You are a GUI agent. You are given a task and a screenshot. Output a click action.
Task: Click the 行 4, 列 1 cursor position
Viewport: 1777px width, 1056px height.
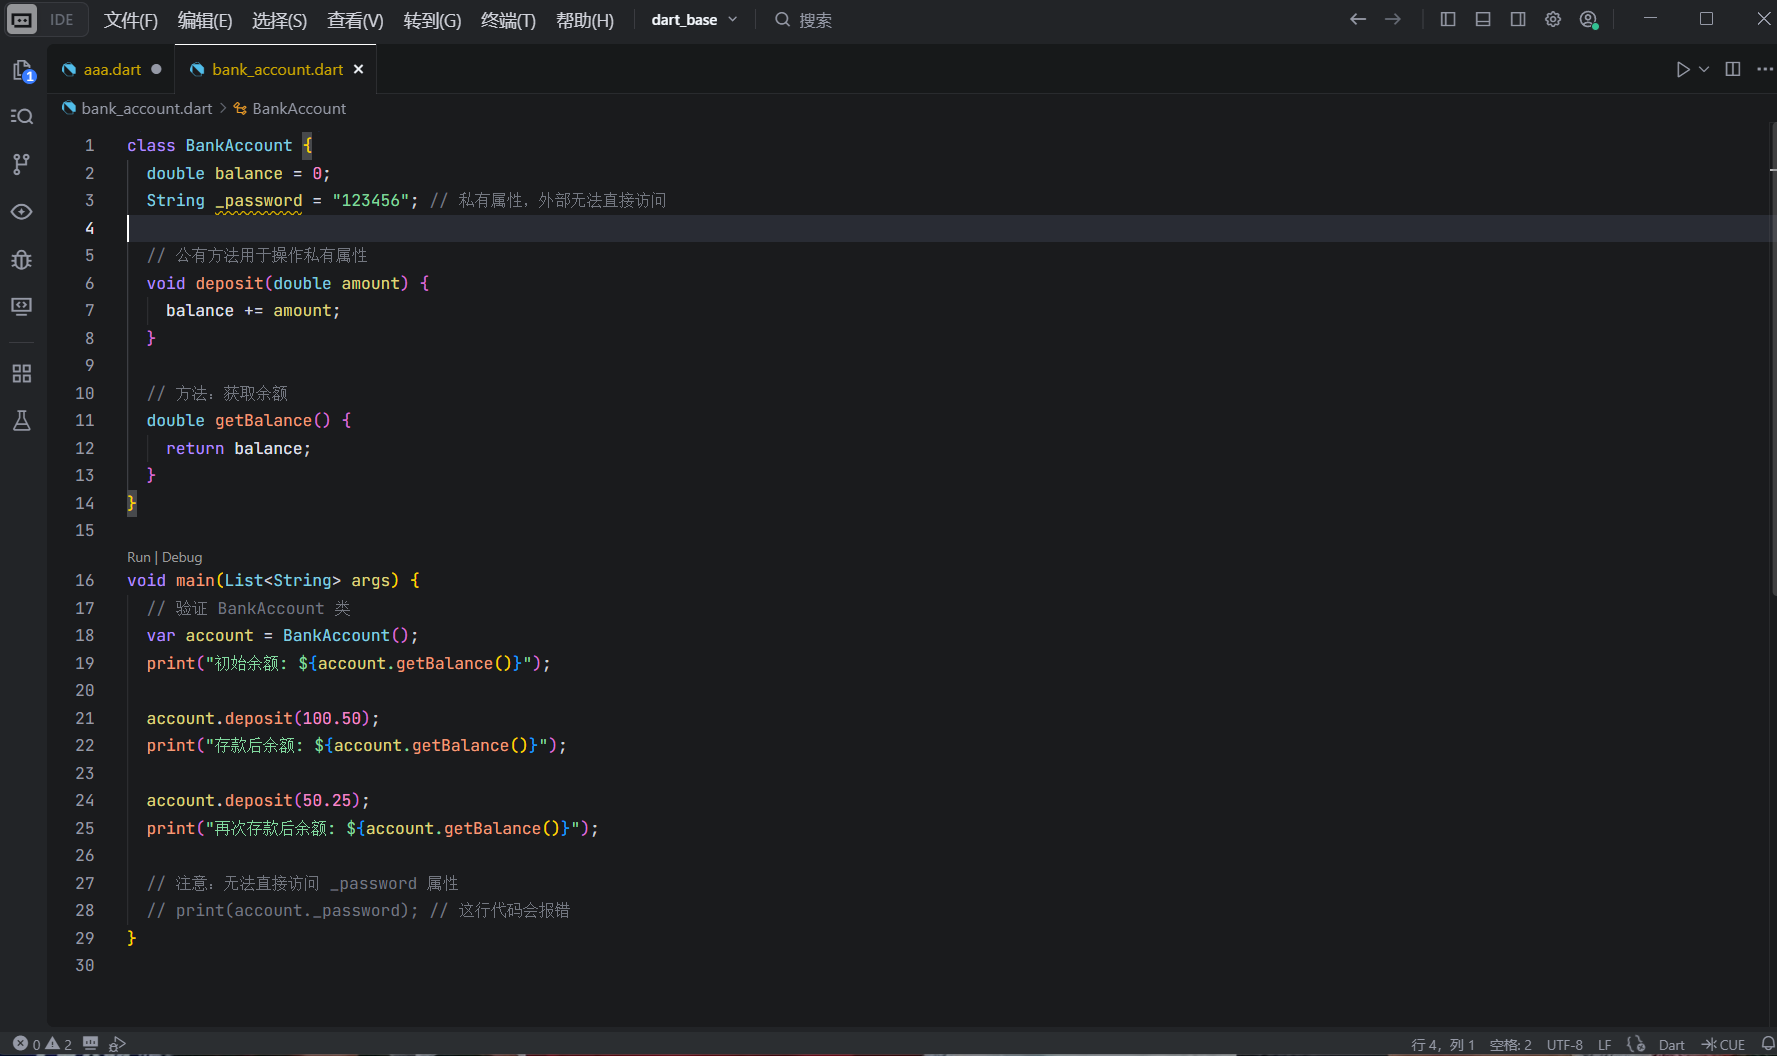tap(1443, 1045)
